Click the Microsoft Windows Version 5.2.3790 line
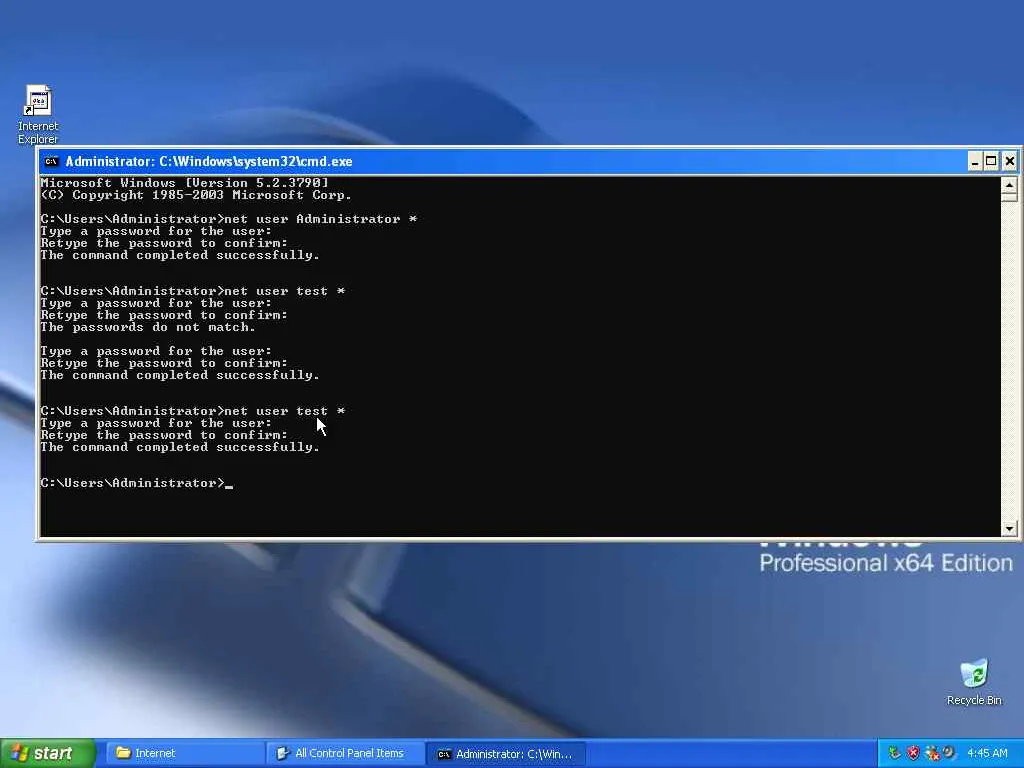 (x=184, y=183)
